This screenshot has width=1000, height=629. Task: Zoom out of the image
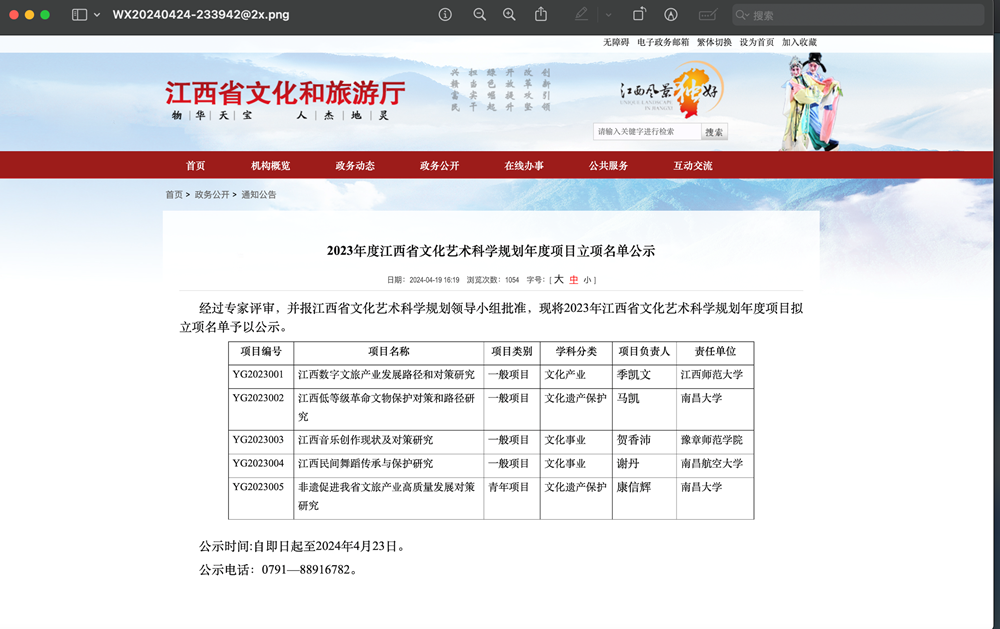480,14
